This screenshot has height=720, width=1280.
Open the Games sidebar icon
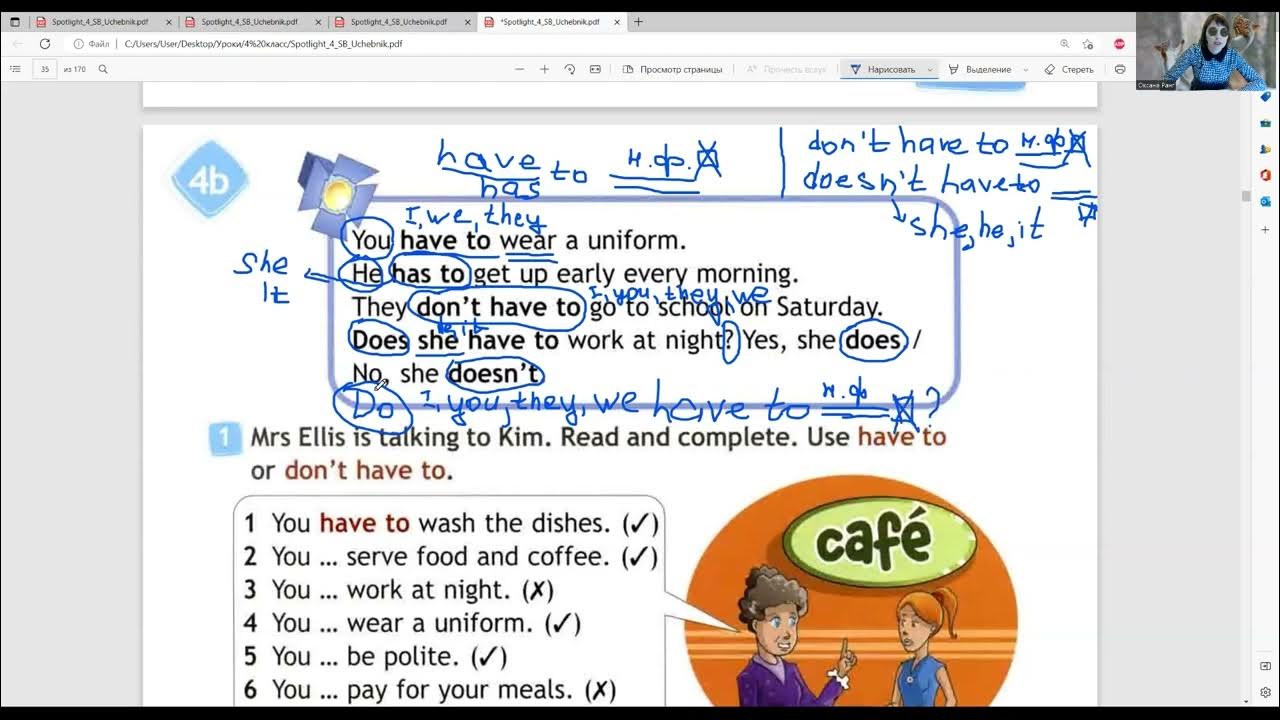[x=1266, y=149]
